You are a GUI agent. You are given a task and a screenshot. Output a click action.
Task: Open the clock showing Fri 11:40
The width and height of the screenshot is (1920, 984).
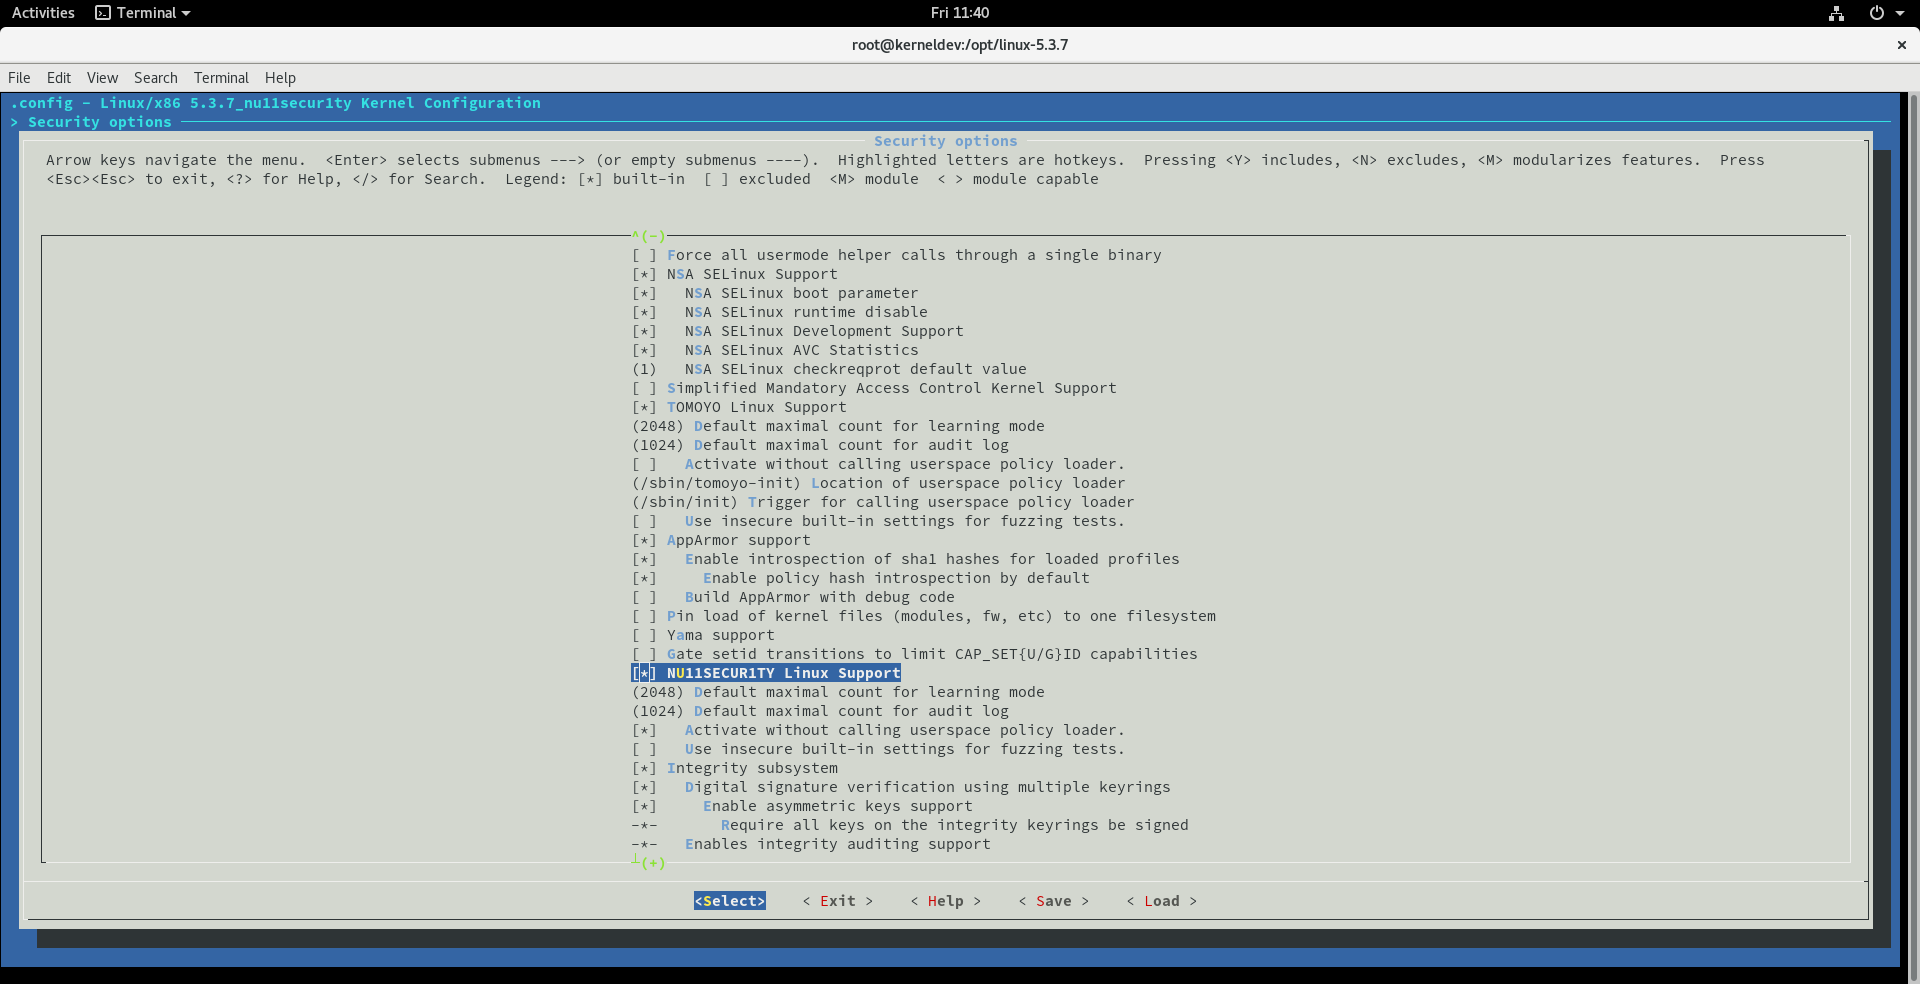959,13
